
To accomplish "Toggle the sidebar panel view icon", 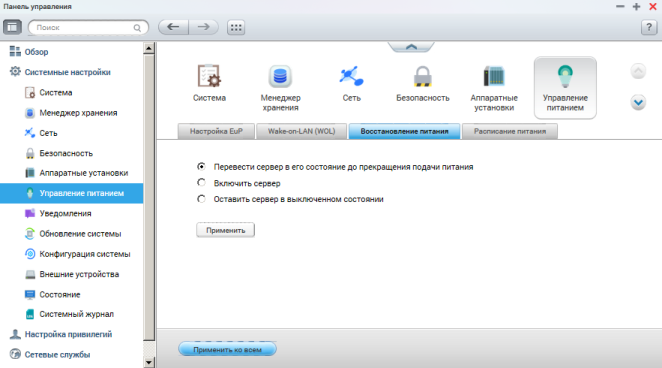I will click(12, 27).
